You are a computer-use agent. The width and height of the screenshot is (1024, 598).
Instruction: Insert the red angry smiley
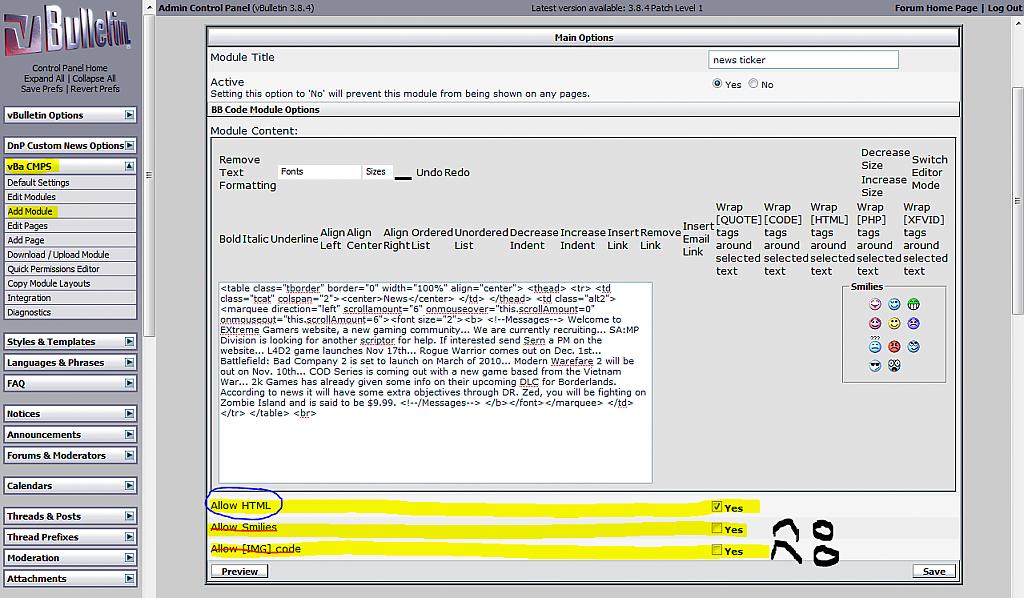[x=894, y=347]
